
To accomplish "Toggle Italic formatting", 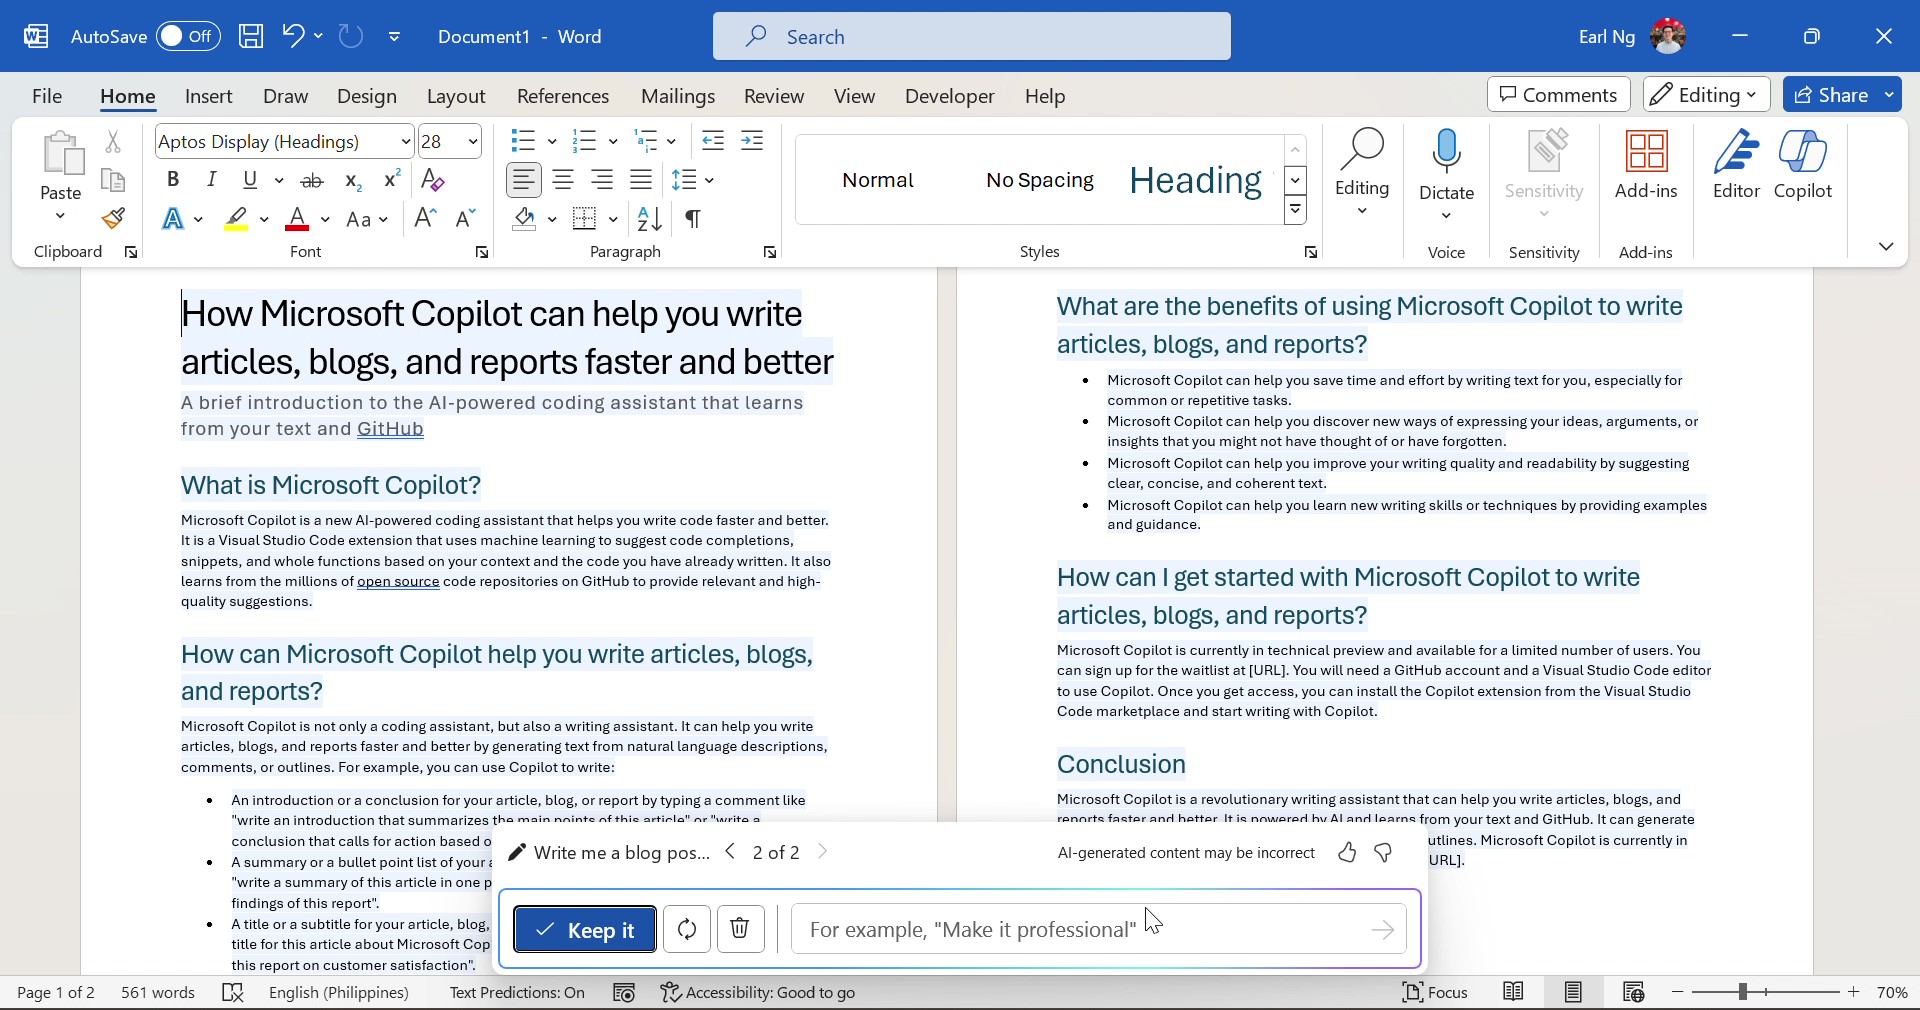I will tap(211, 180).
